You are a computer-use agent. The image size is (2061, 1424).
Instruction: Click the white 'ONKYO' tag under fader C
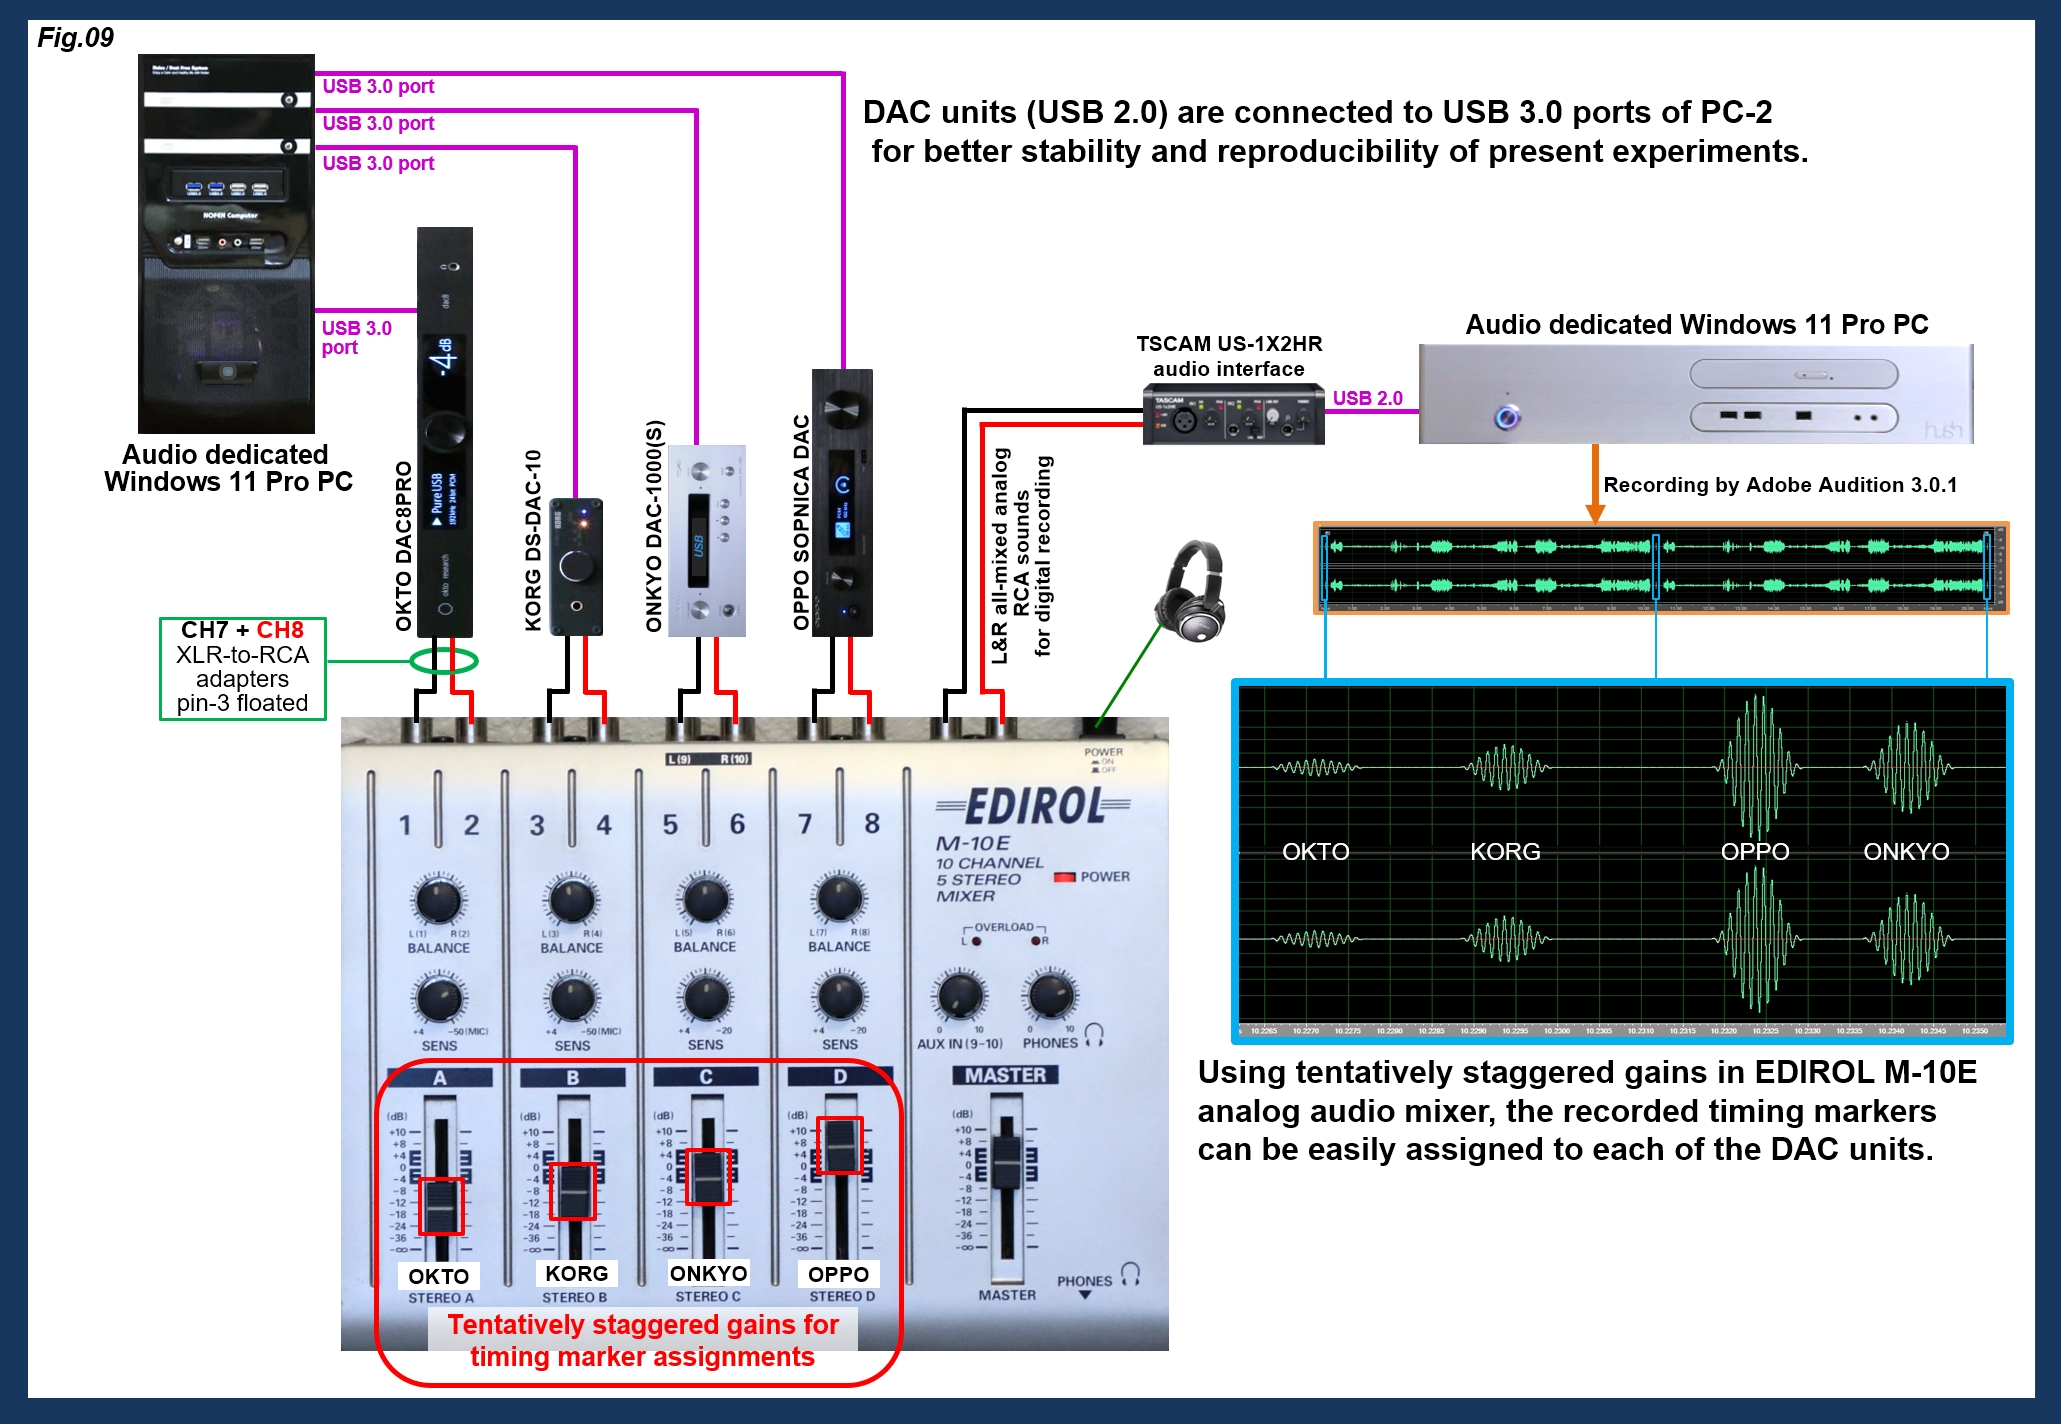[x=709, y=1273]
